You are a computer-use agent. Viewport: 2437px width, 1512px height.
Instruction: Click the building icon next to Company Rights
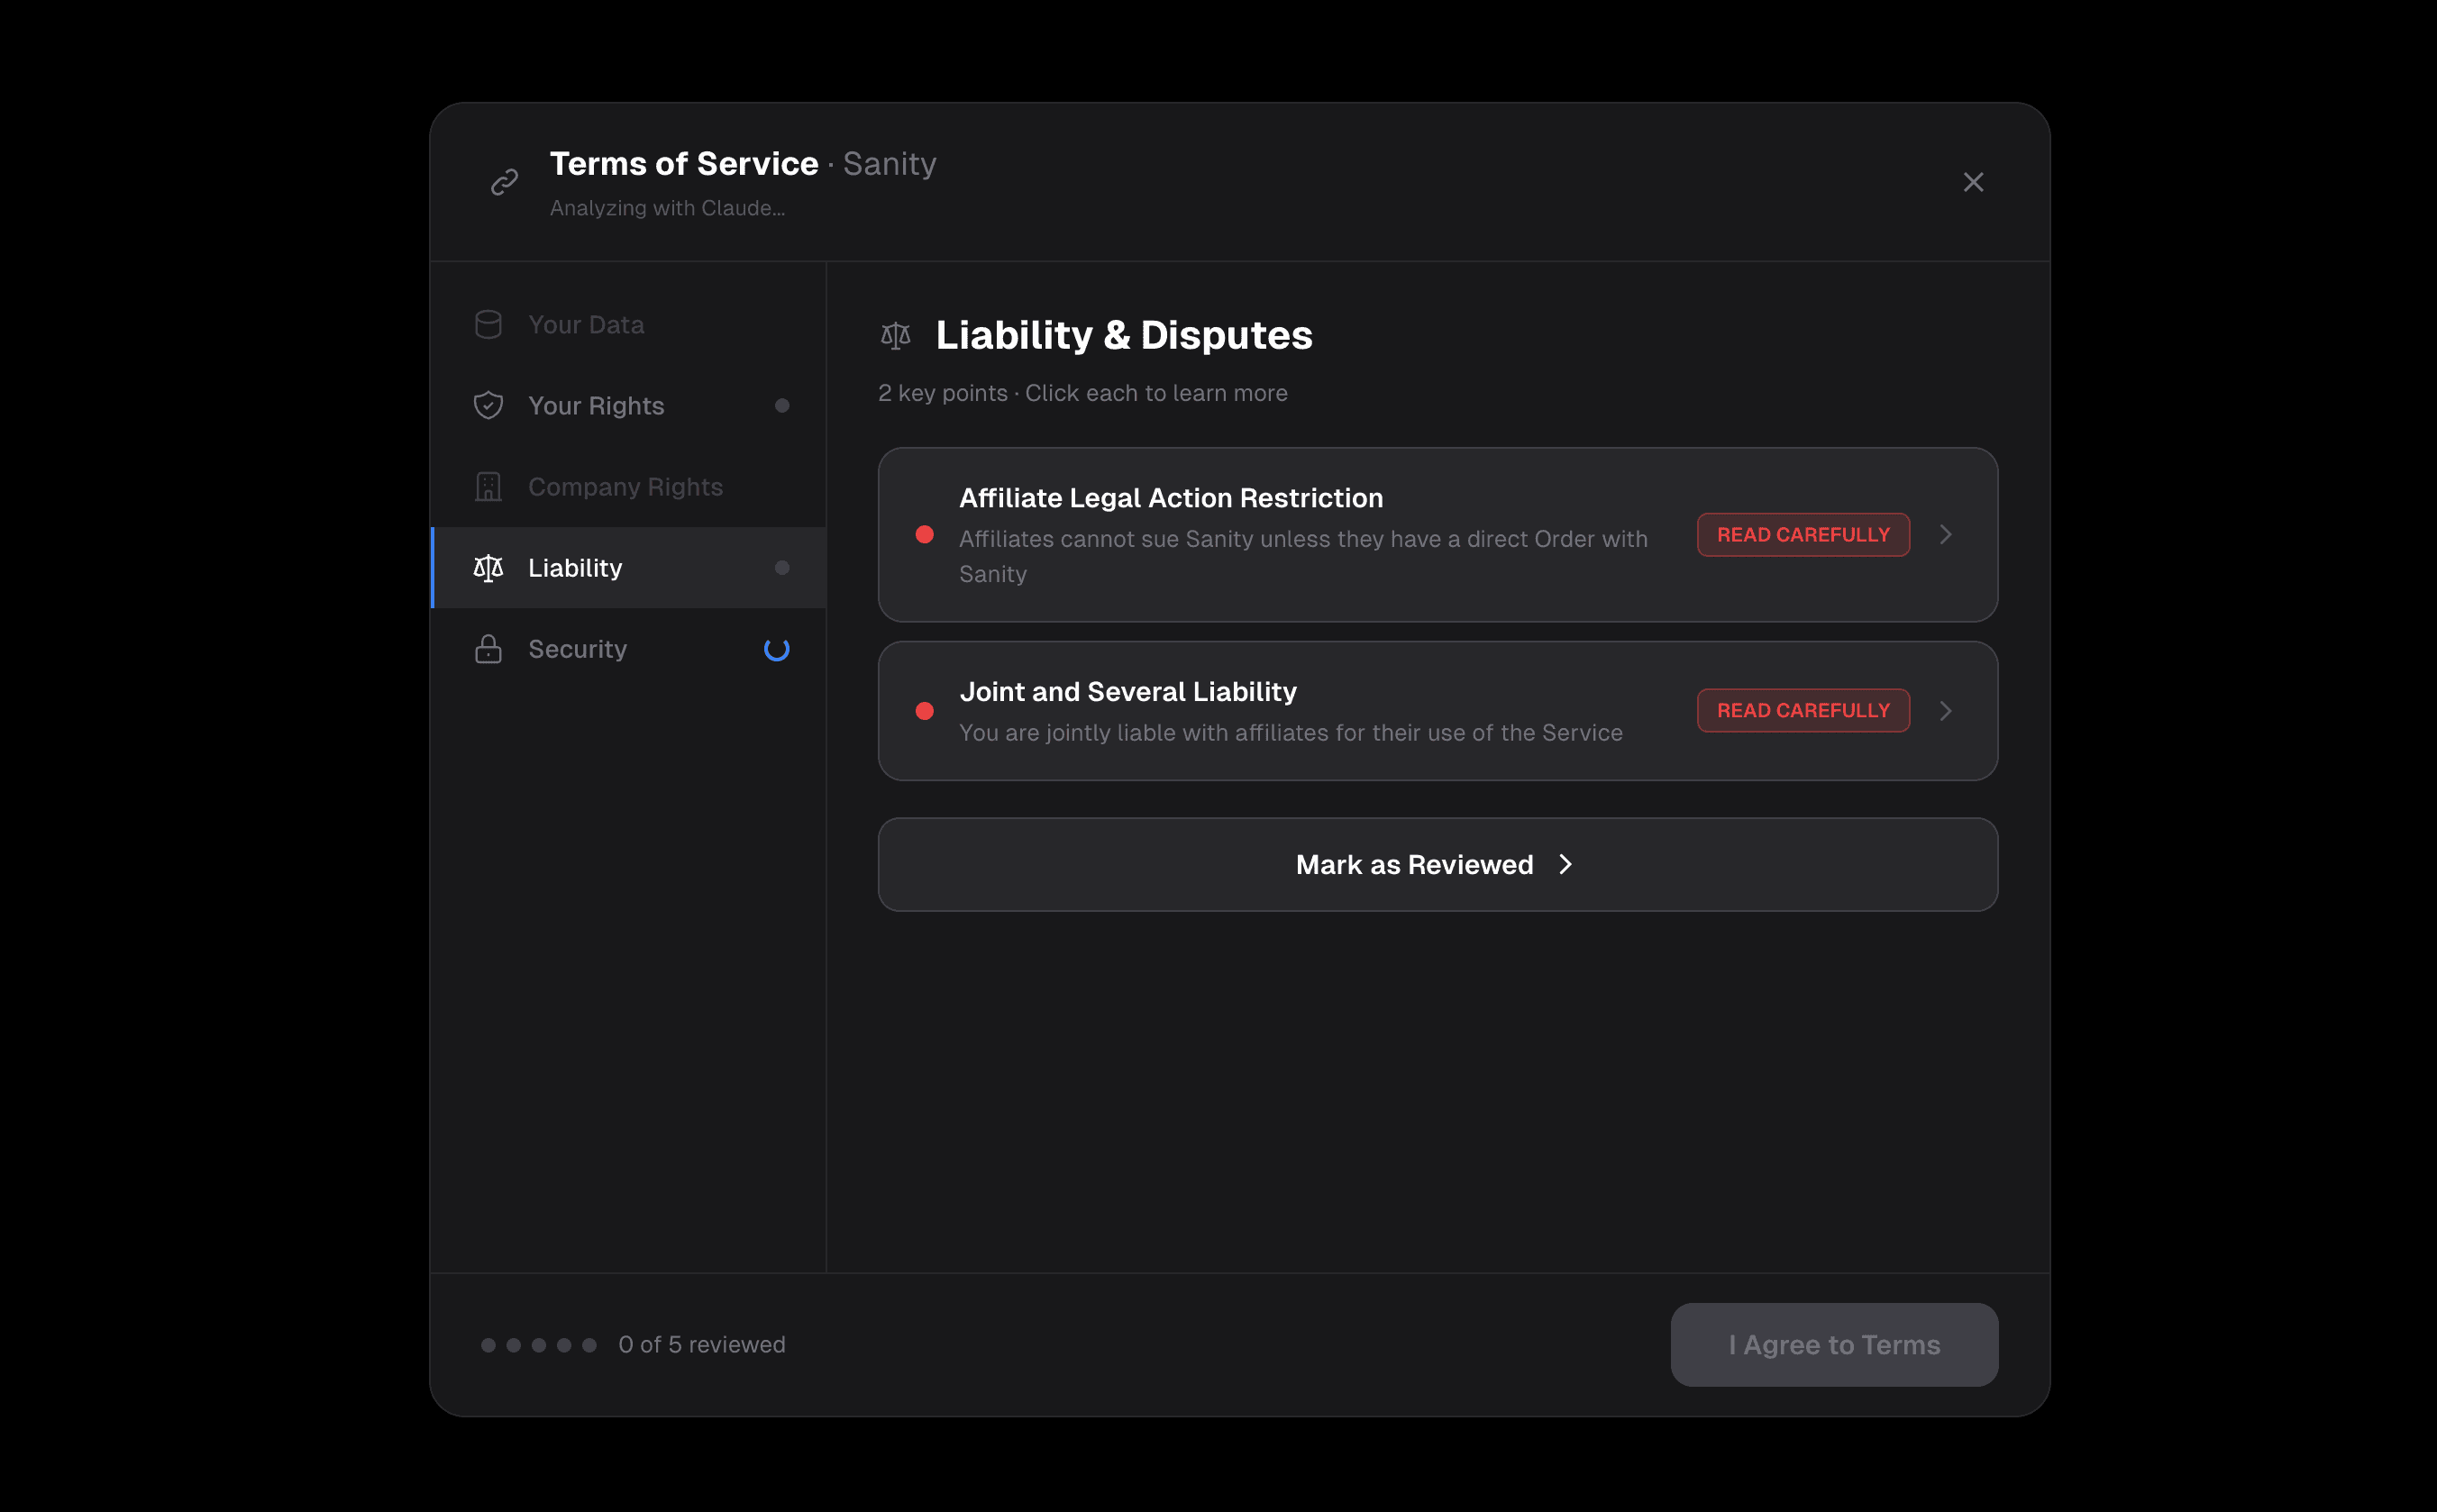click(x=488, y=486)
